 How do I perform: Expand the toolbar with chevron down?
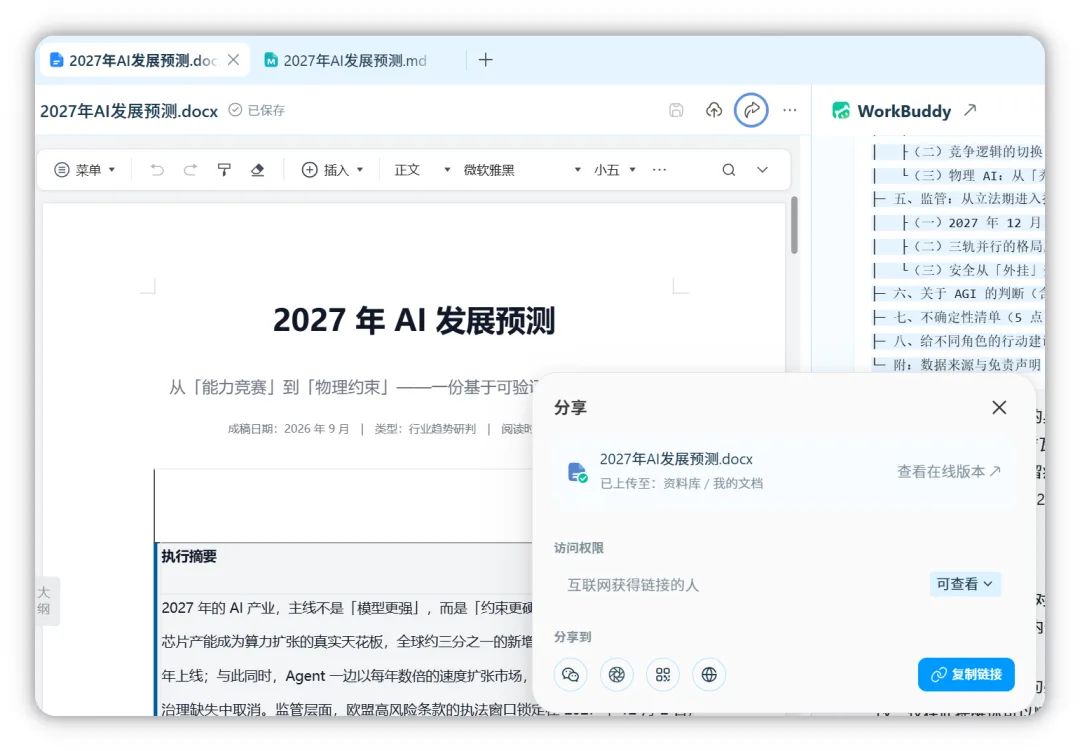point(762,169)
